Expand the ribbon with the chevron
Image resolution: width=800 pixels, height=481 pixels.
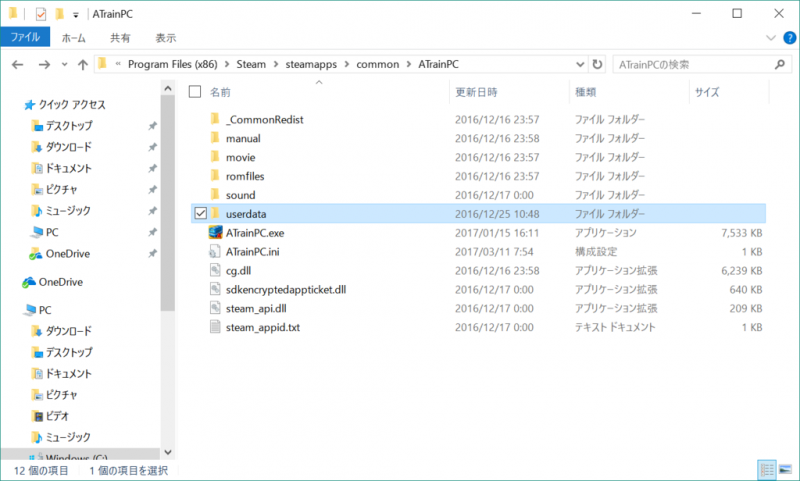[771, 38]
